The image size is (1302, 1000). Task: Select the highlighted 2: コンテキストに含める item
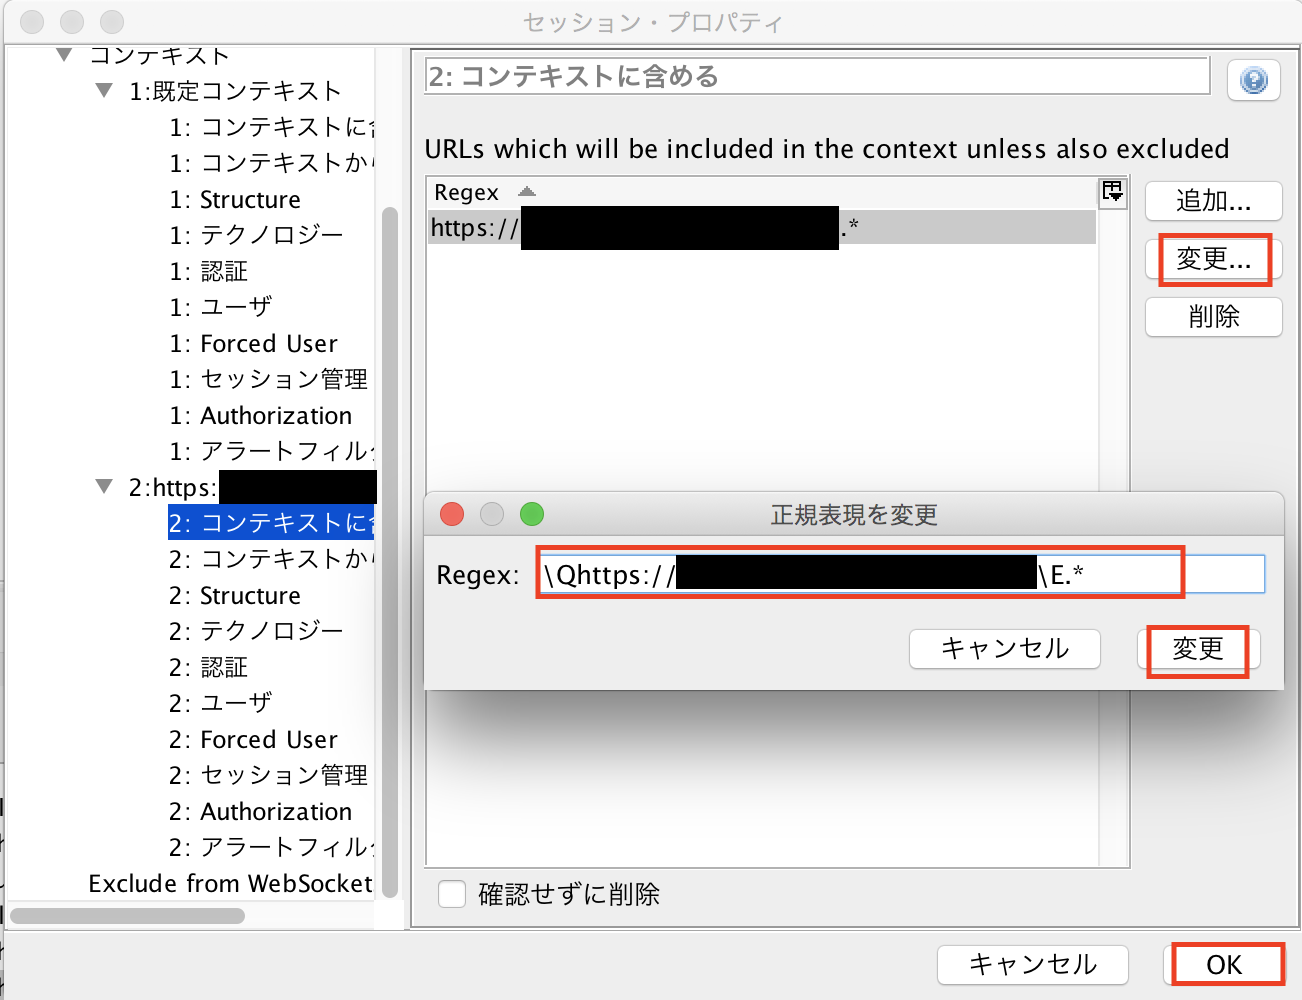coord(271,523)
